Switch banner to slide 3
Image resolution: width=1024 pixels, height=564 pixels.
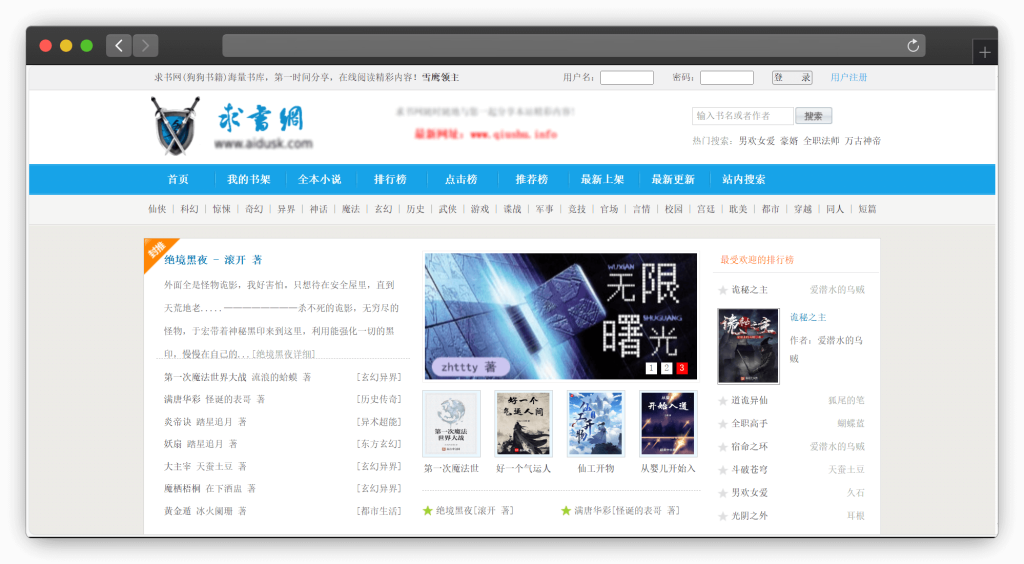[x=682, y=368]
